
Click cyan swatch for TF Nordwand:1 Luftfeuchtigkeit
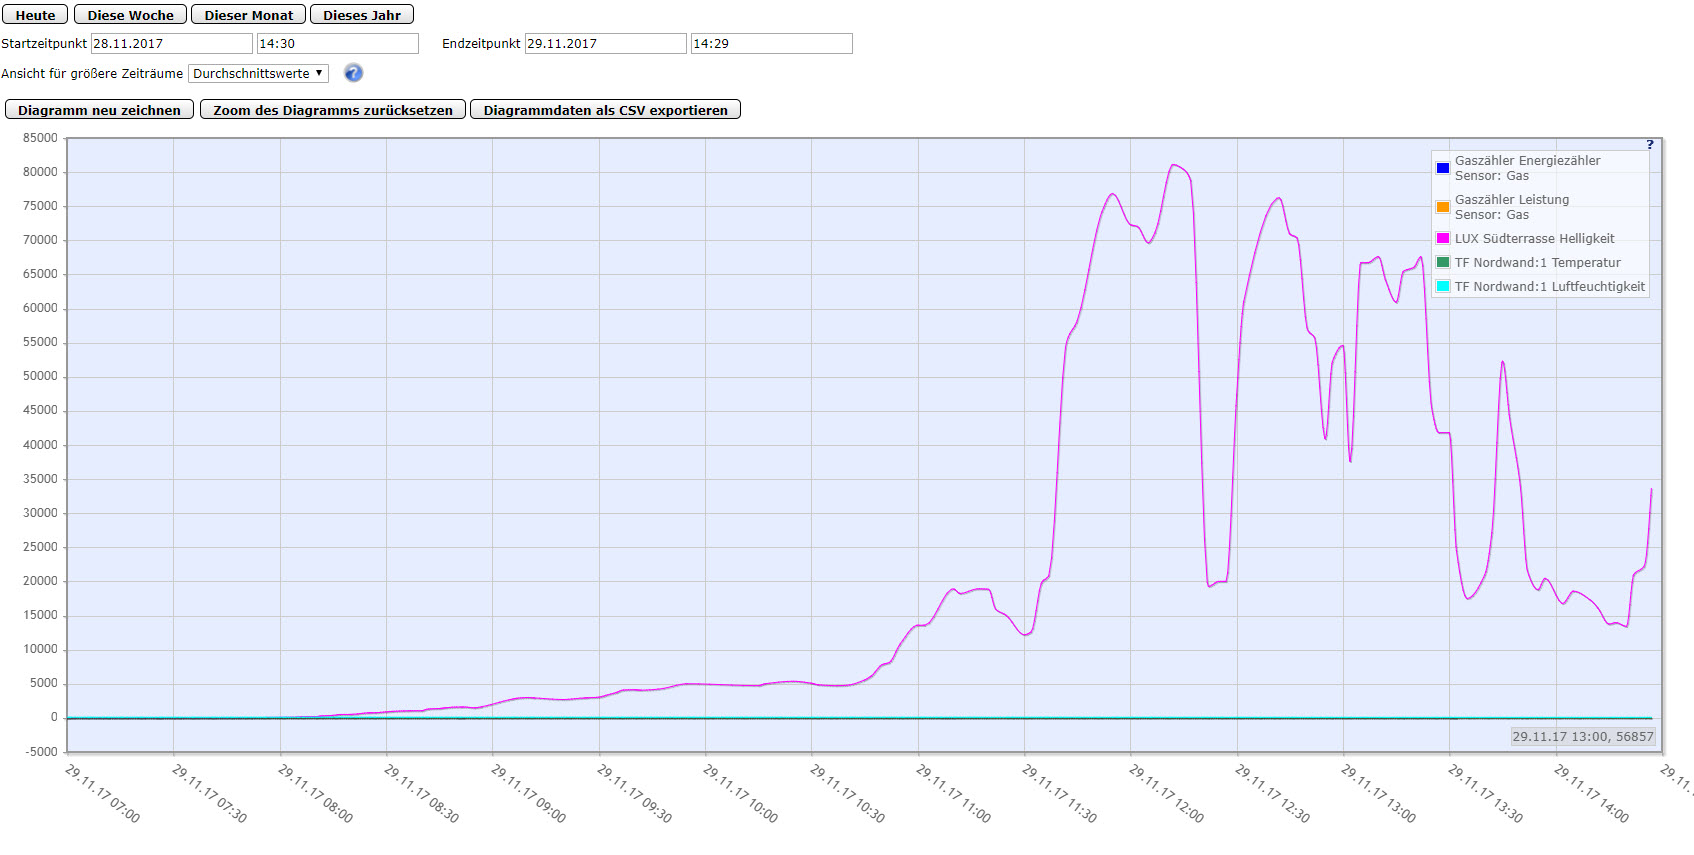click(x=1443, y=286)
